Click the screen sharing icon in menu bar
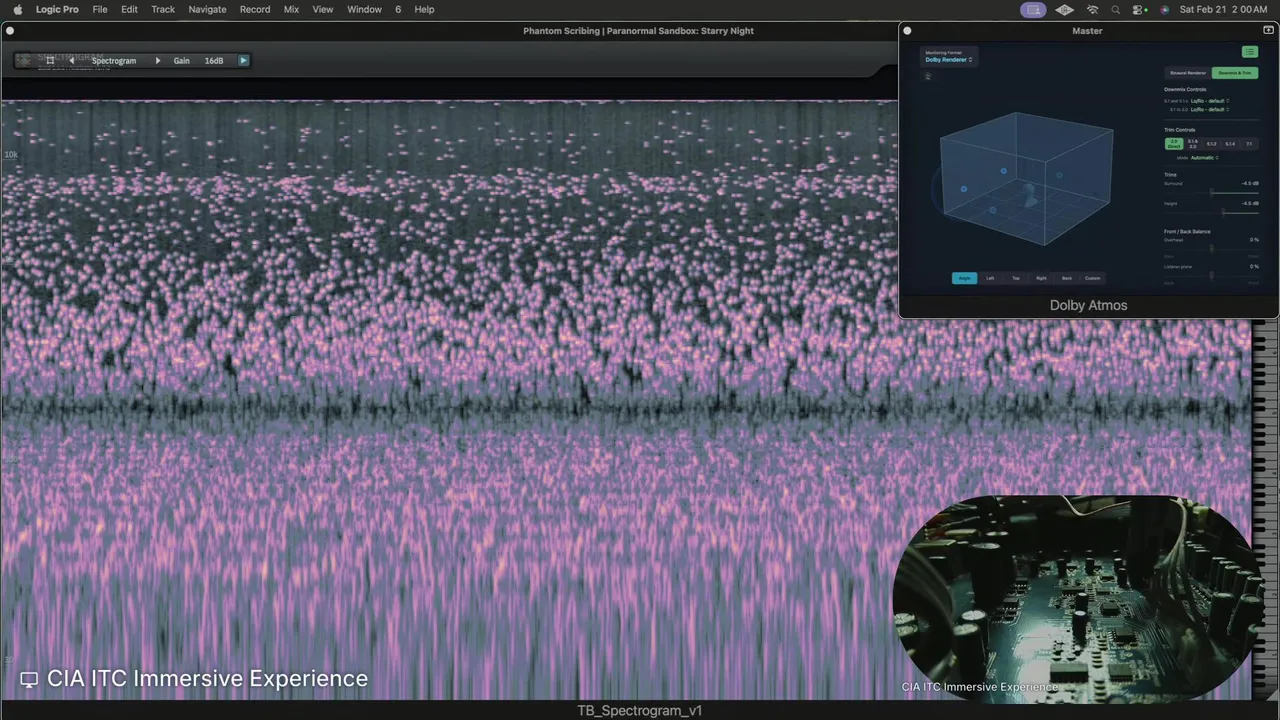Screen dimensions: 1280x720 [x=1034, y=9]
